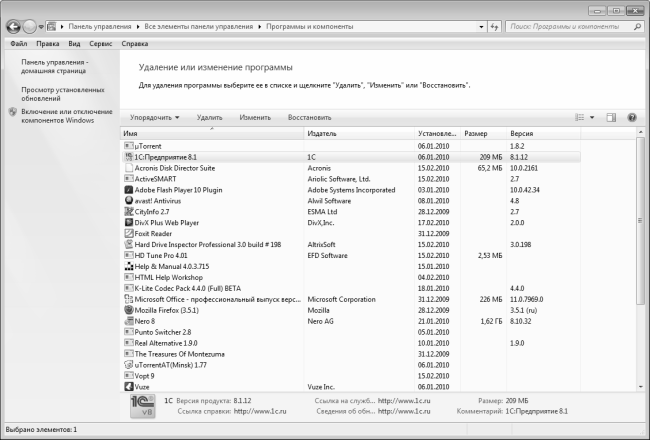Click the Microsoft Office entry icon
The height and width of the screenshot is (440, 650).
pos(128,299)
